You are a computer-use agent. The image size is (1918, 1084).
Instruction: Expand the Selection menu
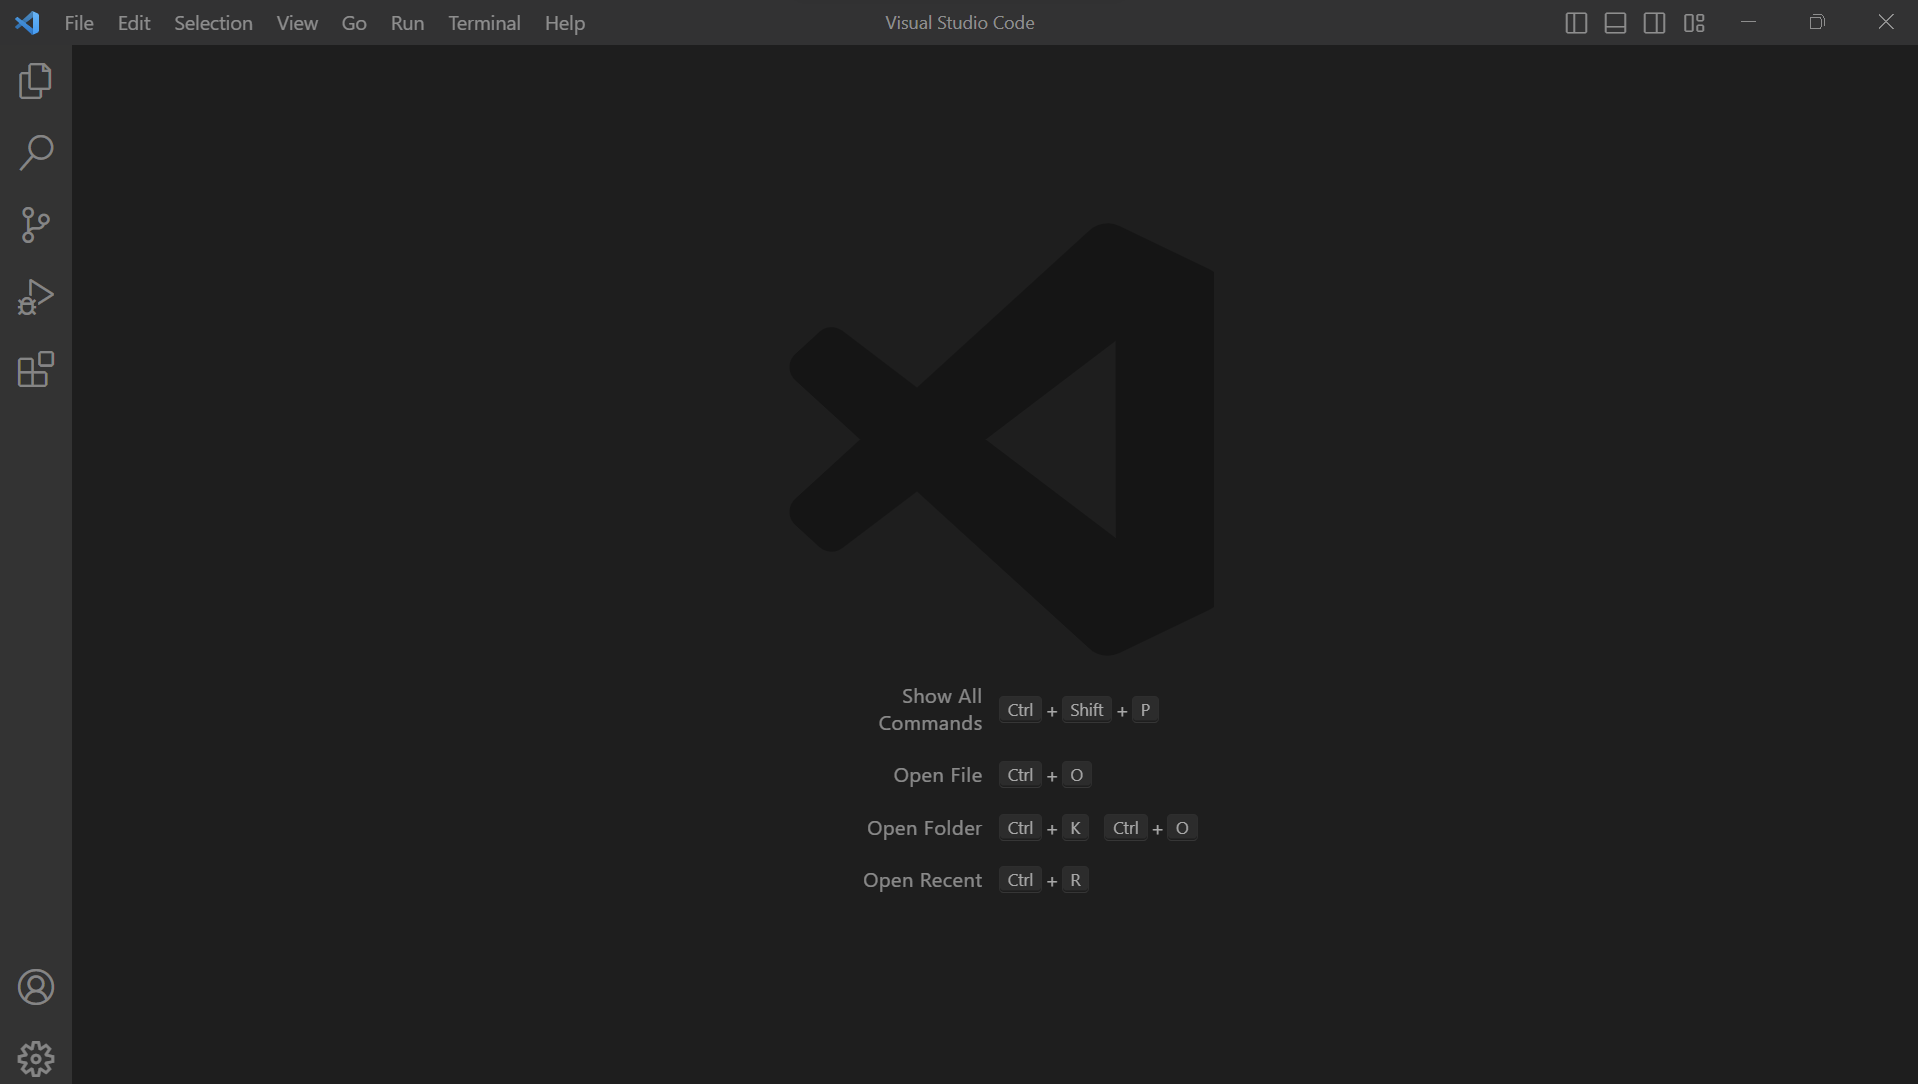[x=213, y=23]
